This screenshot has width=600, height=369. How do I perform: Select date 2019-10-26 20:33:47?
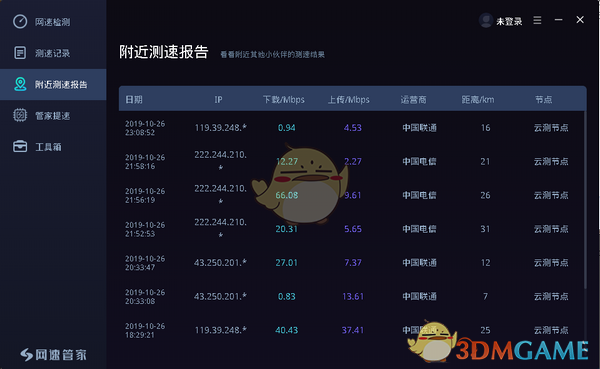145,263
